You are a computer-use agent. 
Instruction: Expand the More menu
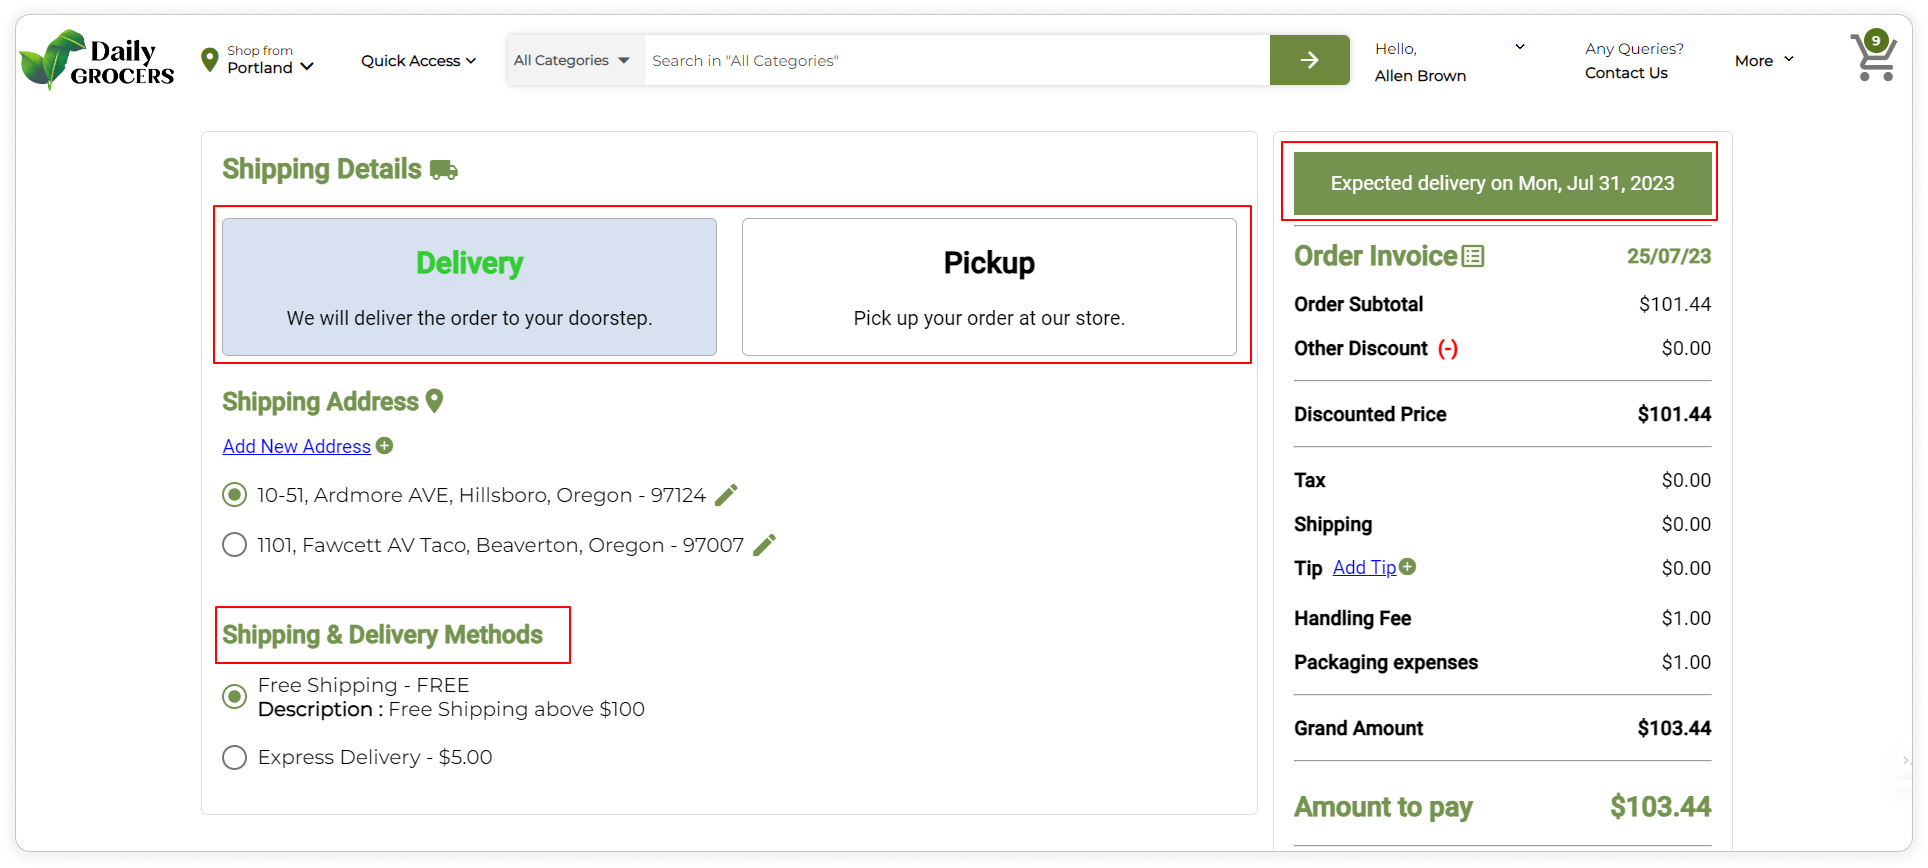tap(1764, 60)
